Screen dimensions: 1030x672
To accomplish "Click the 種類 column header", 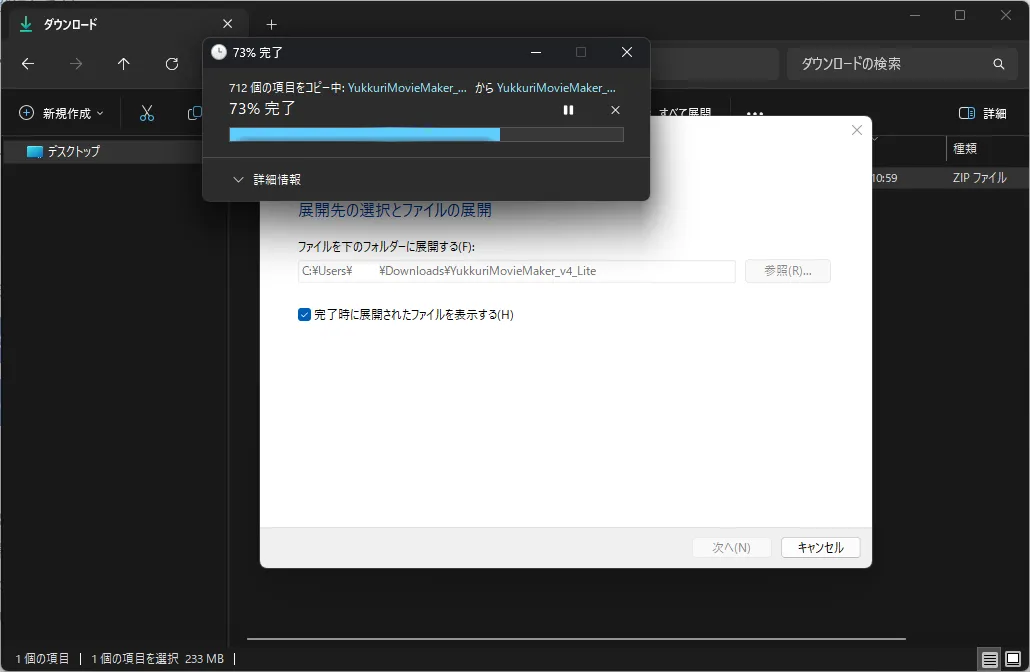I will pos(964,148).
